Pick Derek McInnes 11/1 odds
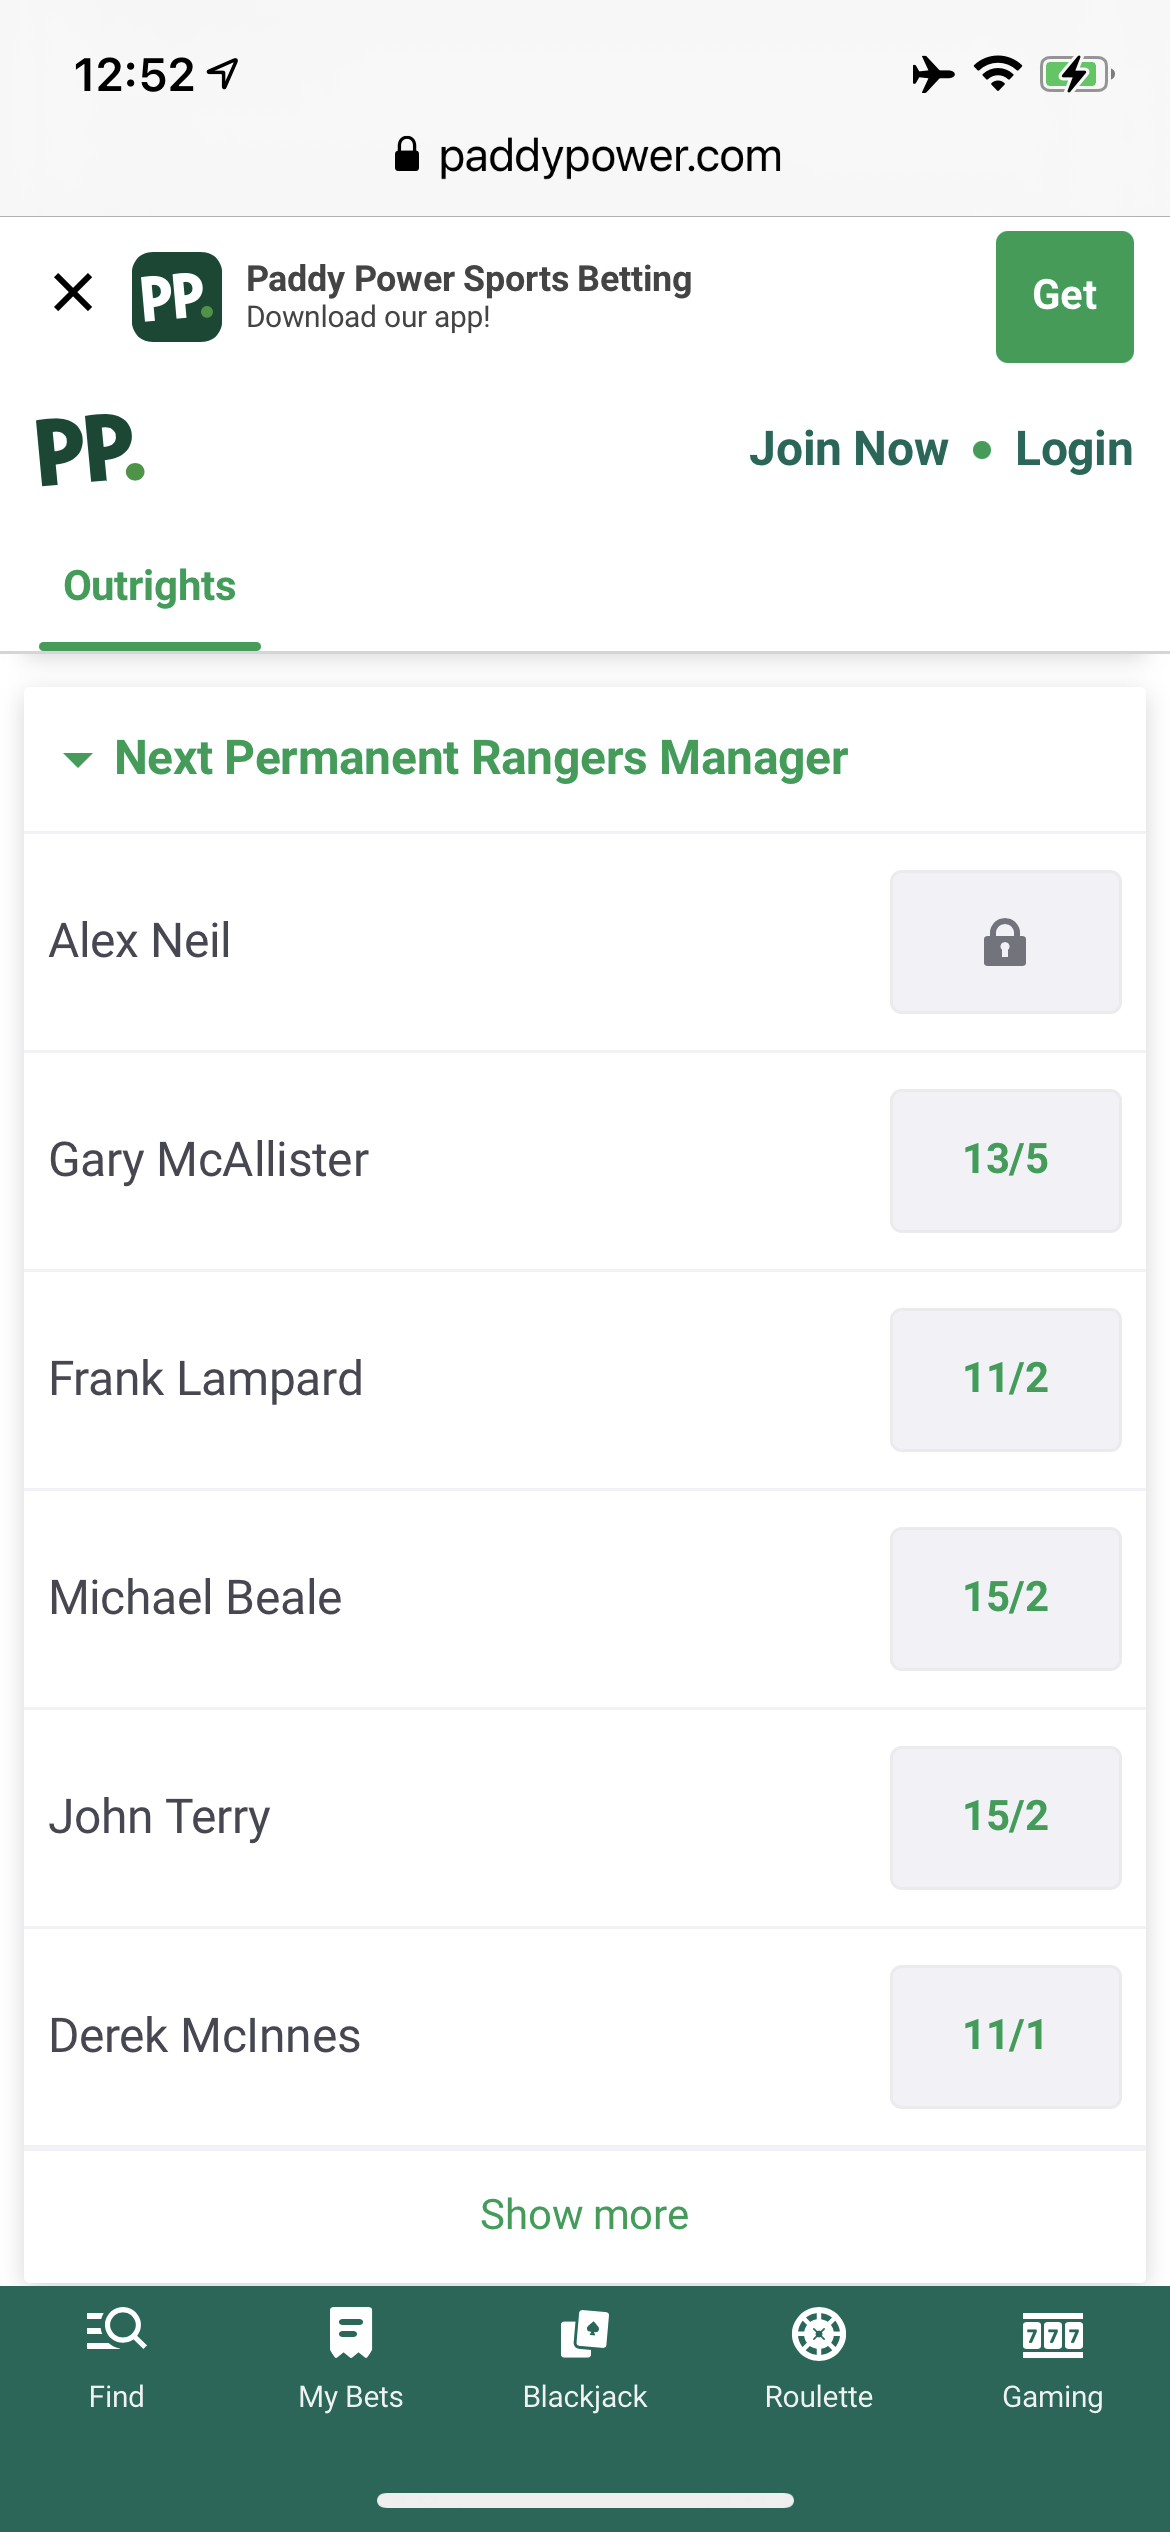Image resolution: width=1170 pixels, height=2532 pixels. (1005, 2036)
